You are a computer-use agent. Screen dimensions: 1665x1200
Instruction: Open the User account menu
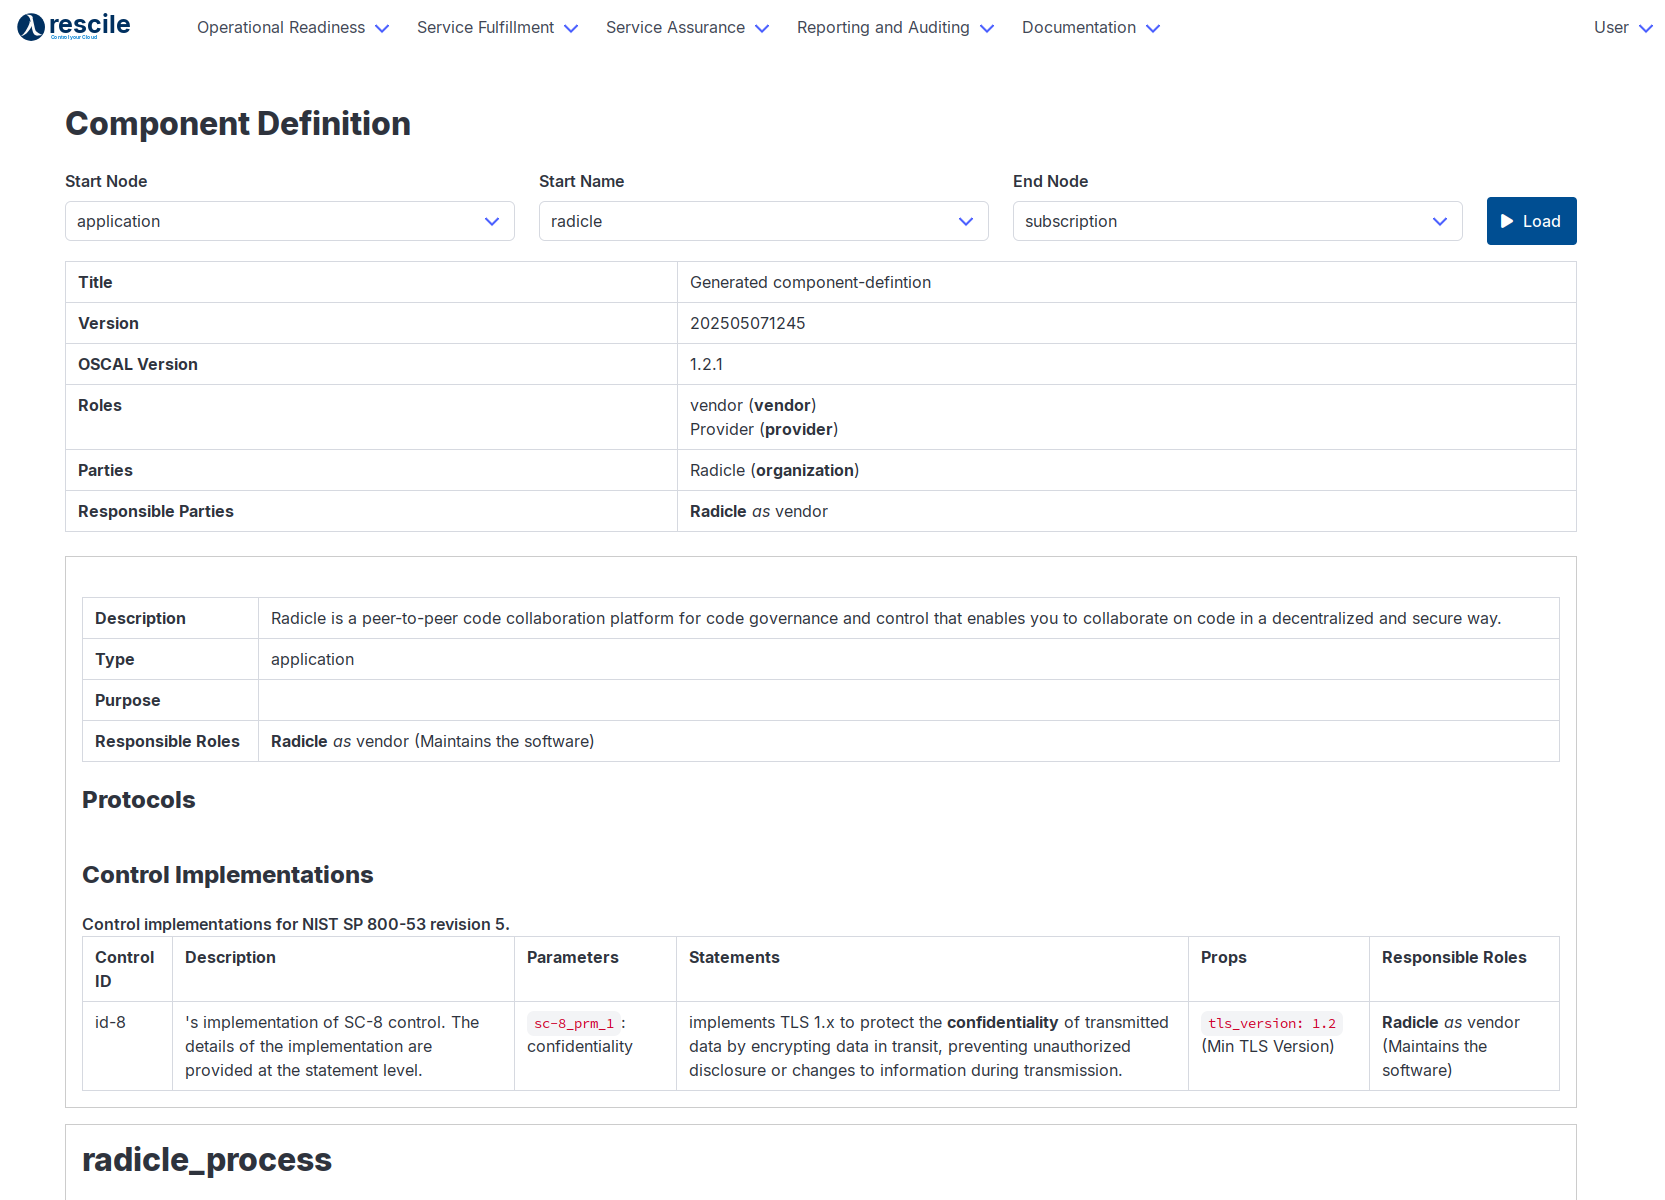1610,28
